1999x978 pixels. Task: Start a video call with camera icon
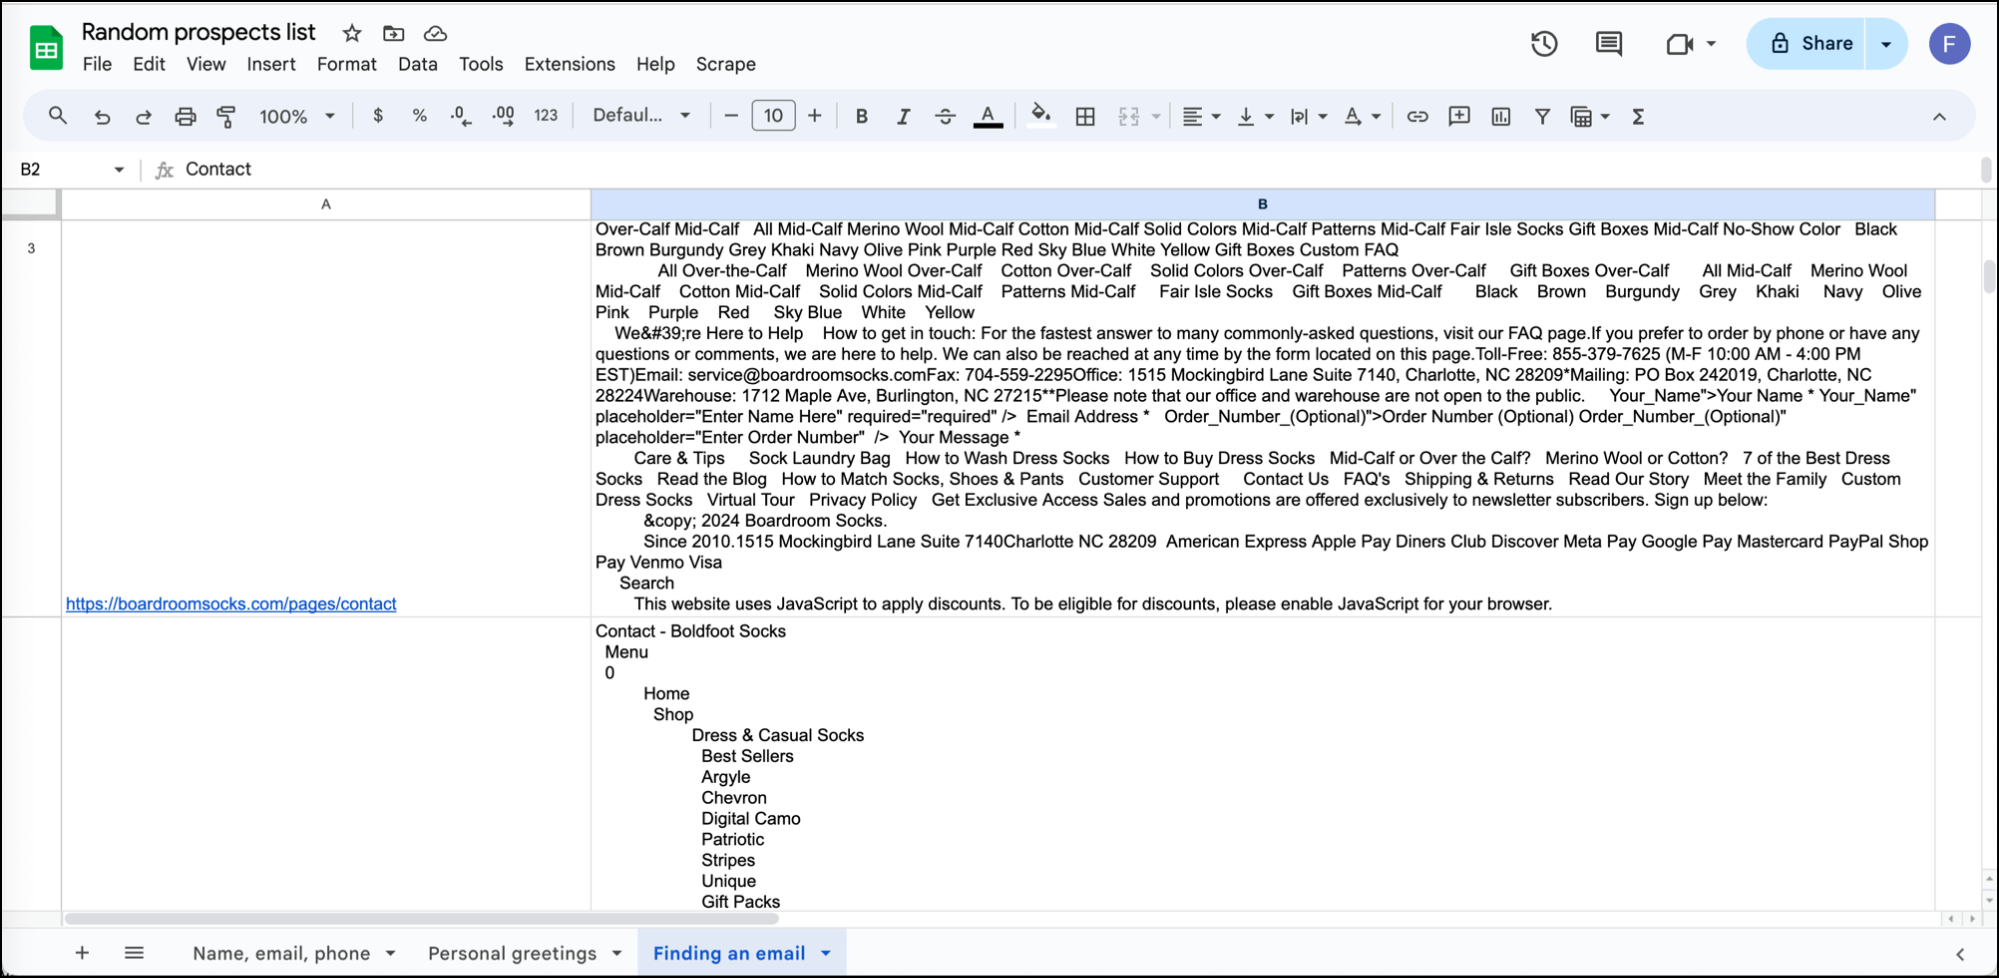click(x=1680, y=44)
